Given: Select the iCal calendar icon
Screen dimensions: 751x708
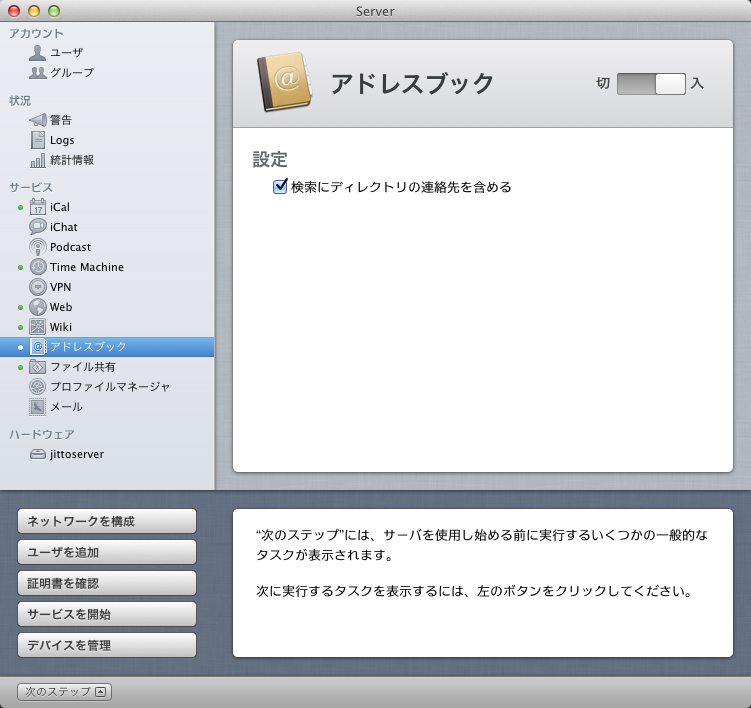Looking at the screenshot, I should pyautogui.click(x=37, y=207).
